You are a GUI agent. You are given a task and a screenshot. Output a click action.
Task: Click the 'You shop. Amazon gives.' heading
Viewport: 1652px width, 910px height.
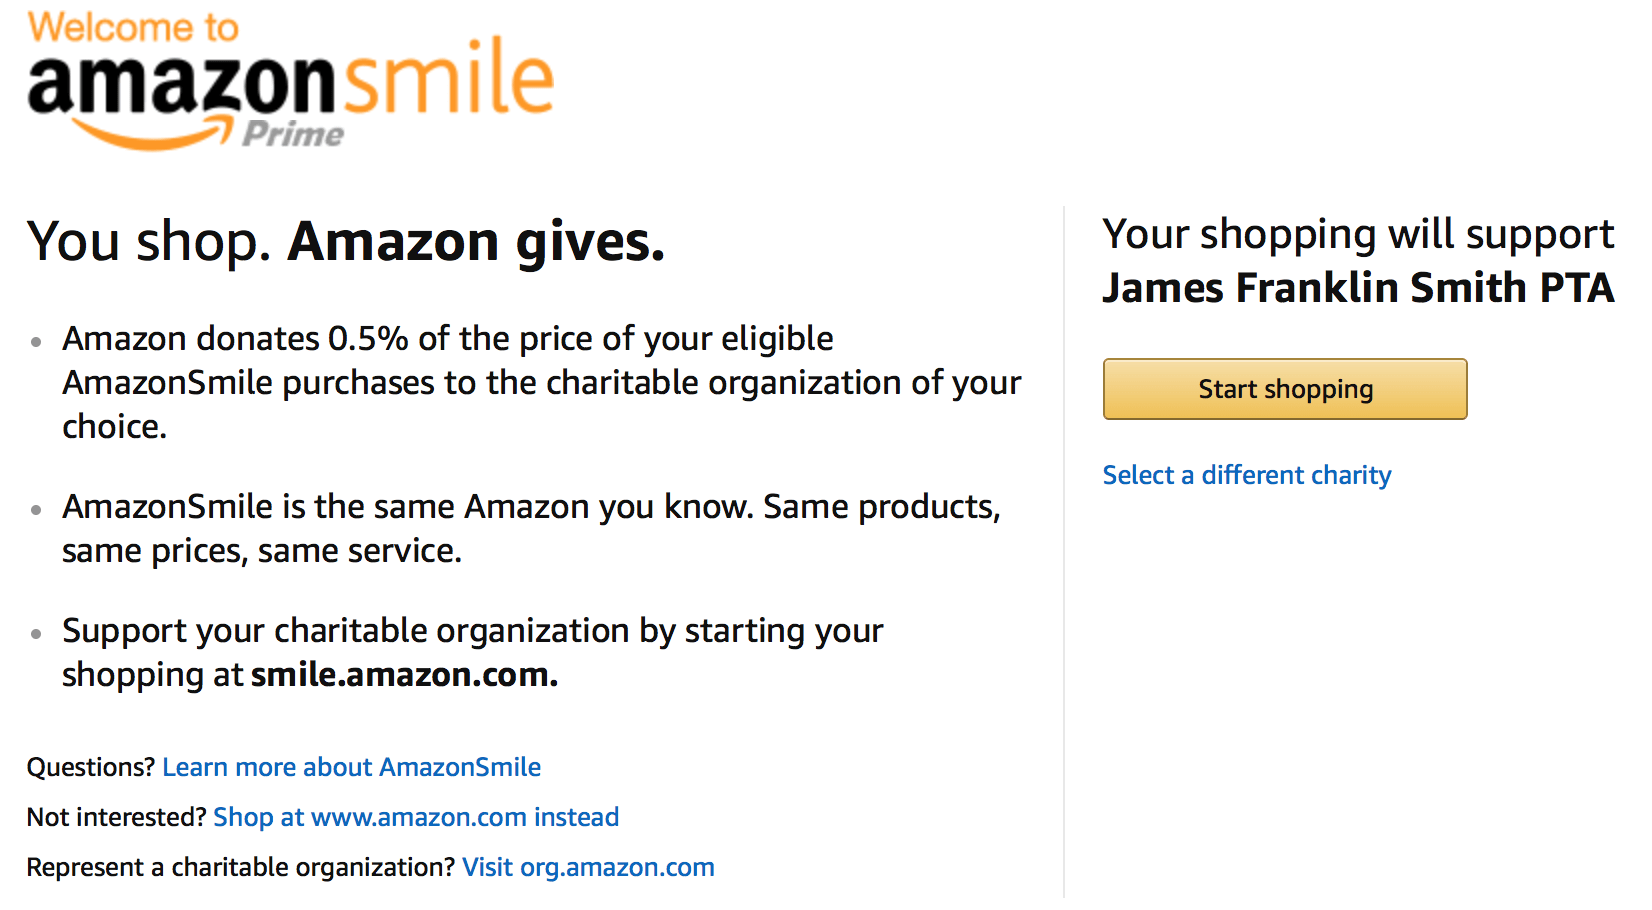[346, 242]
